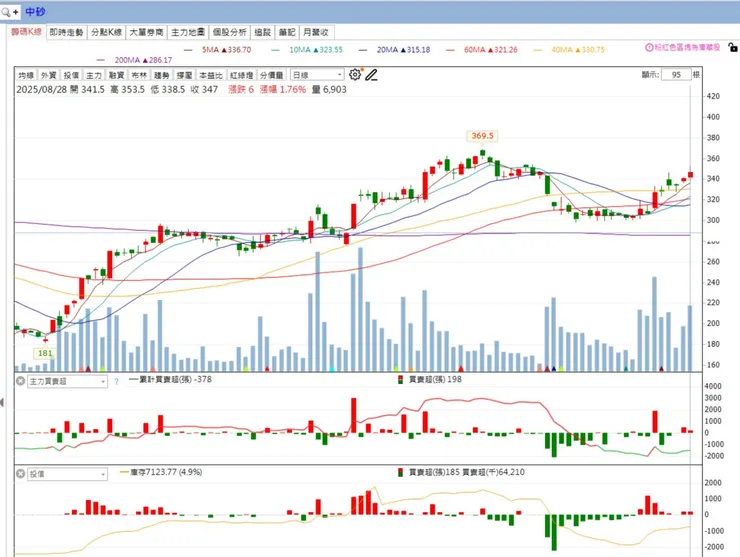Click the 顯示 bar count field showing 95
The width and height of the screenshot is (740, 557).
[x=676, y=75]
